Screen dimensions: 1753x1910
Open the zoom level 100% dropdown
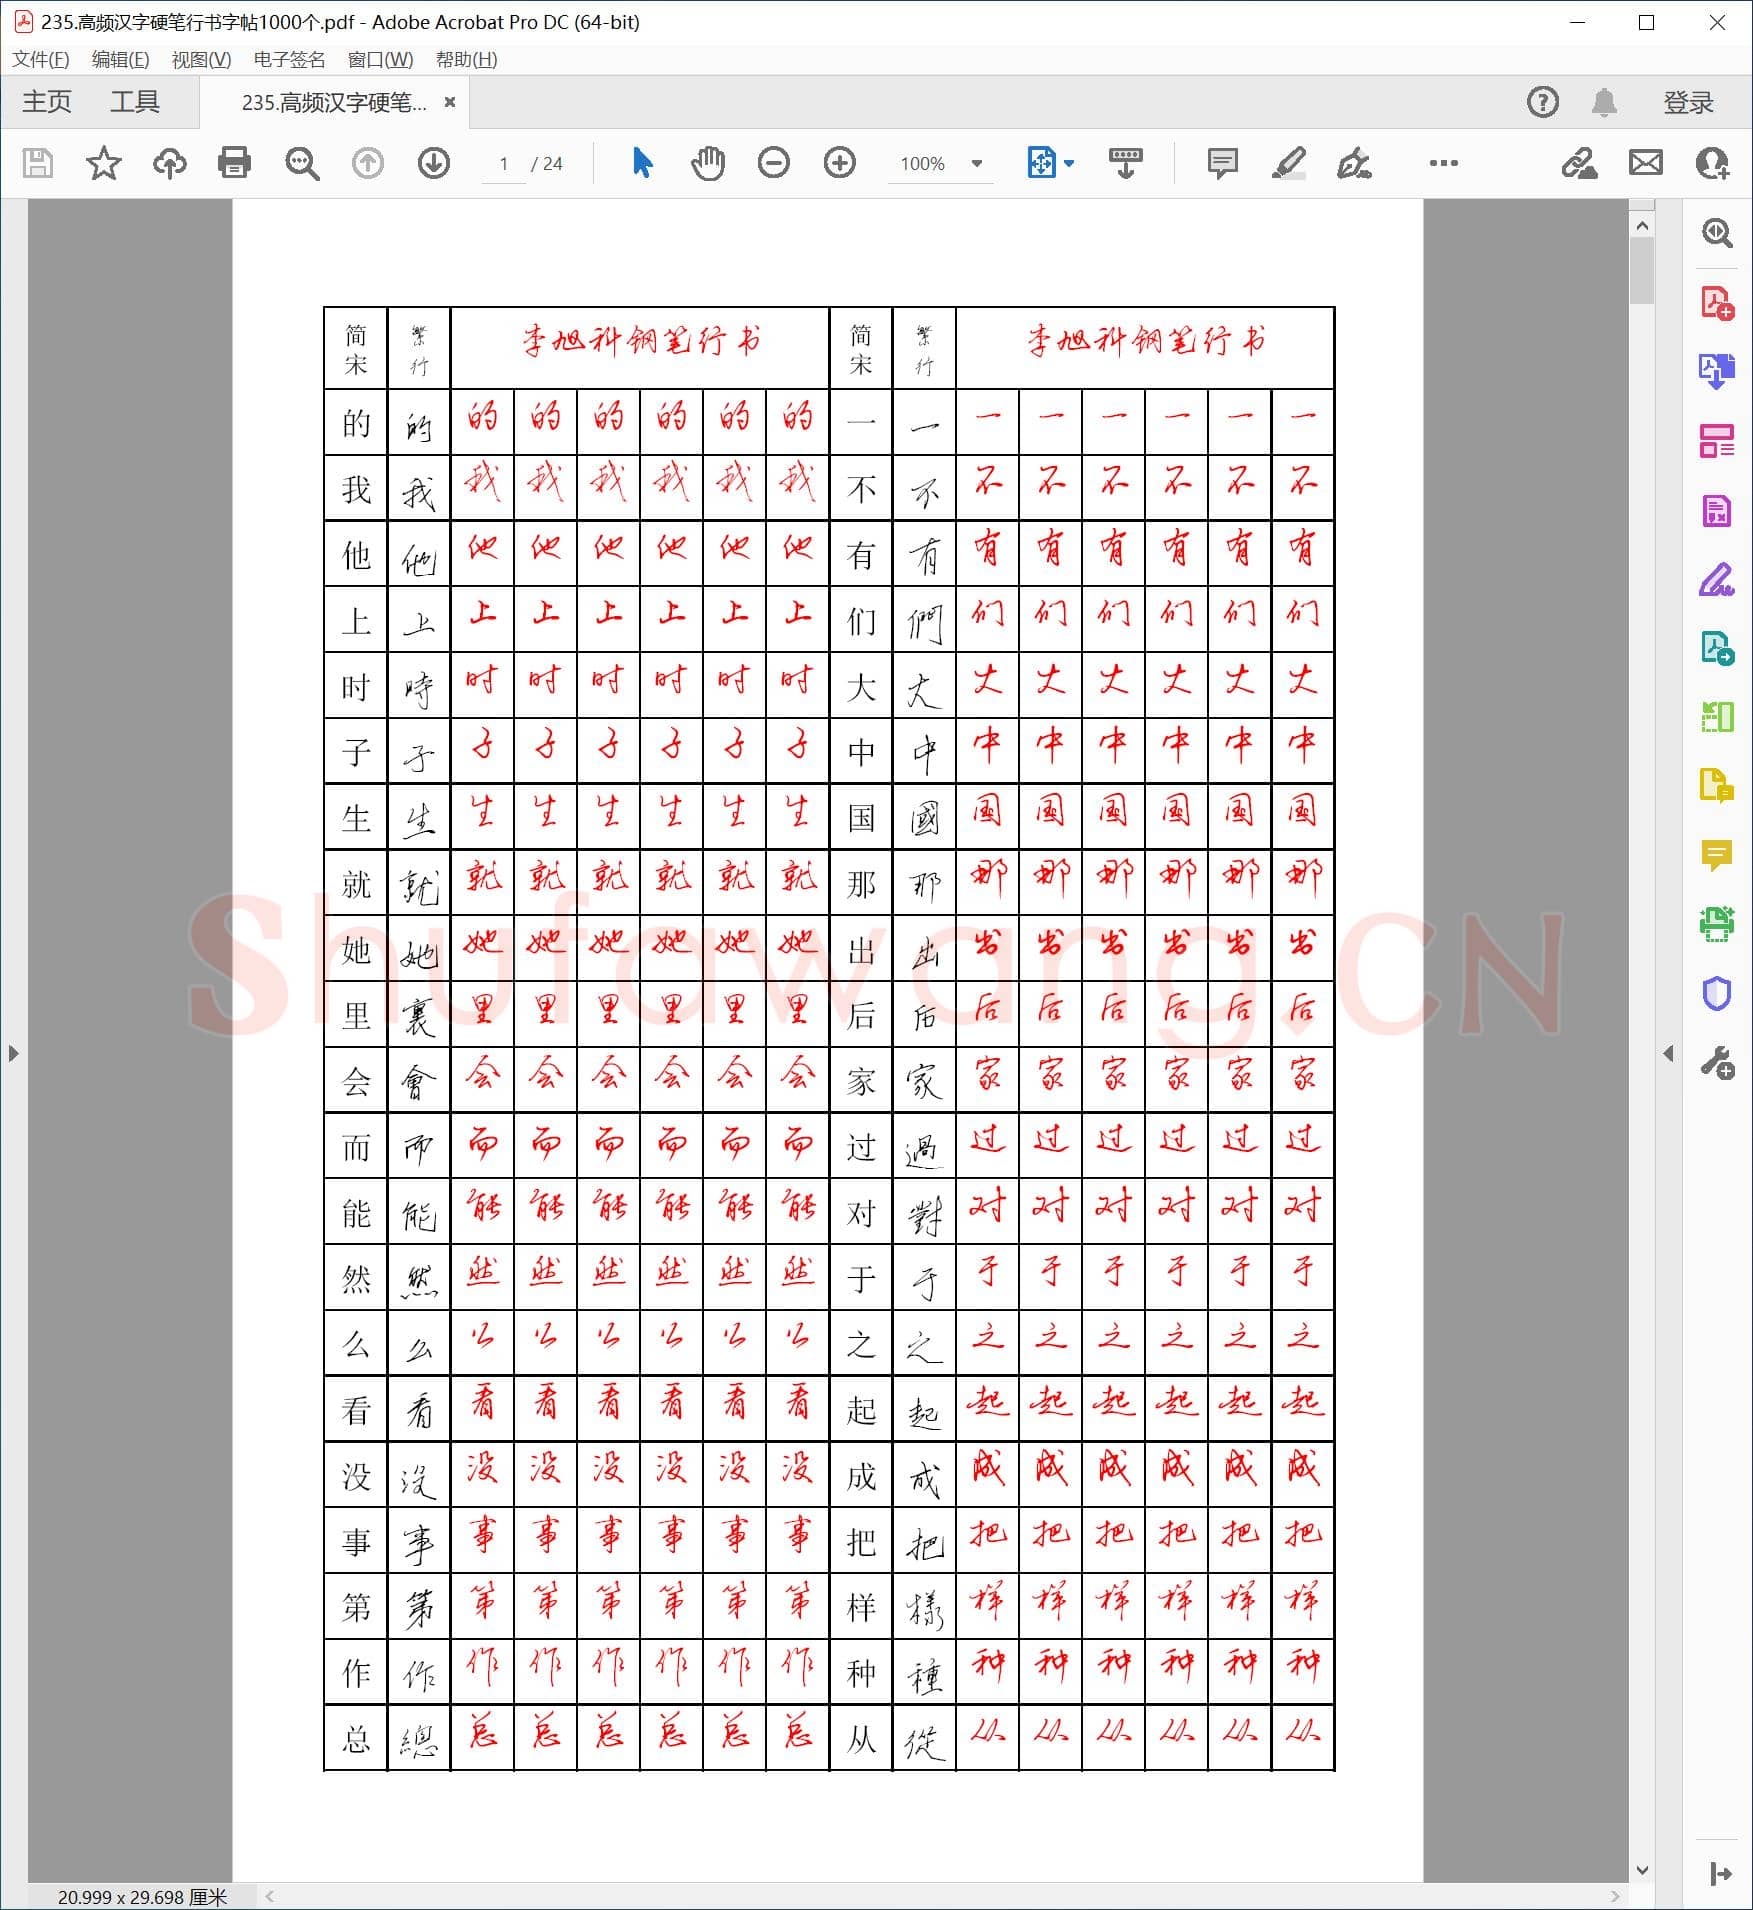click(x=938, y=163)
